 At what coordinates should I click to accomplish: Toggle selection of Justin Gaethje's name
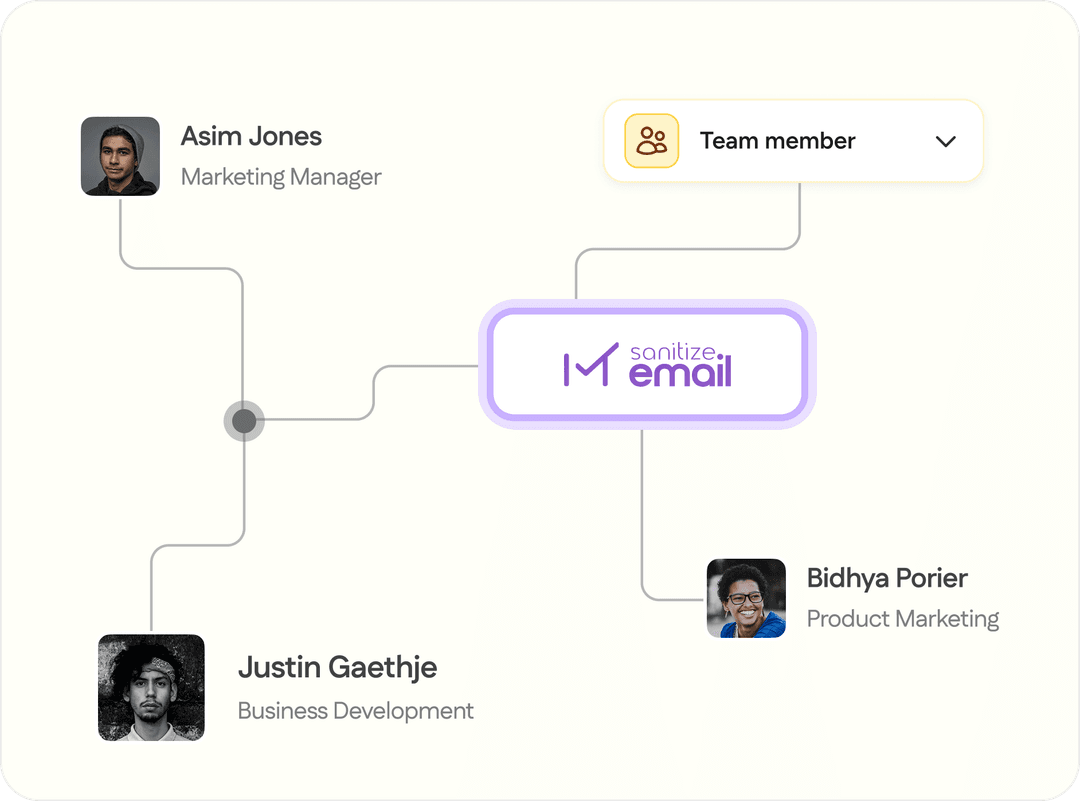coord(337,667)
